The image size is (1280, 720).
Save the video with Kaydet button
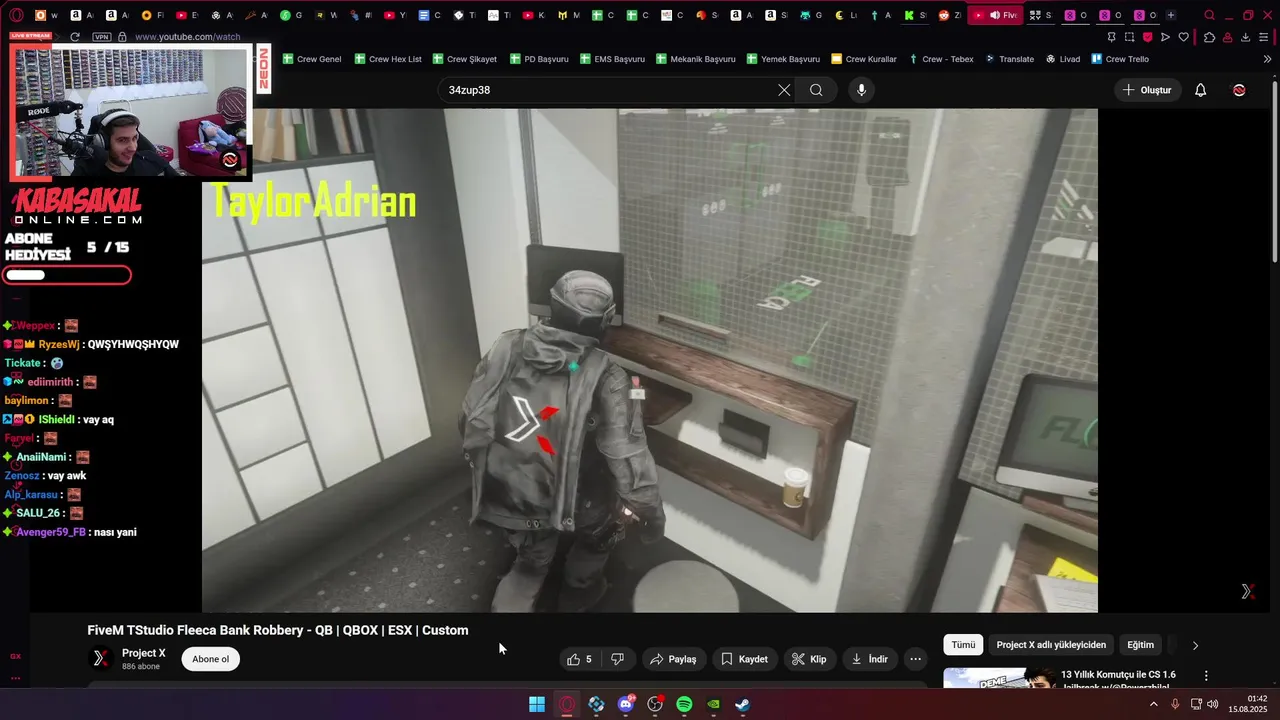(745, 659)
